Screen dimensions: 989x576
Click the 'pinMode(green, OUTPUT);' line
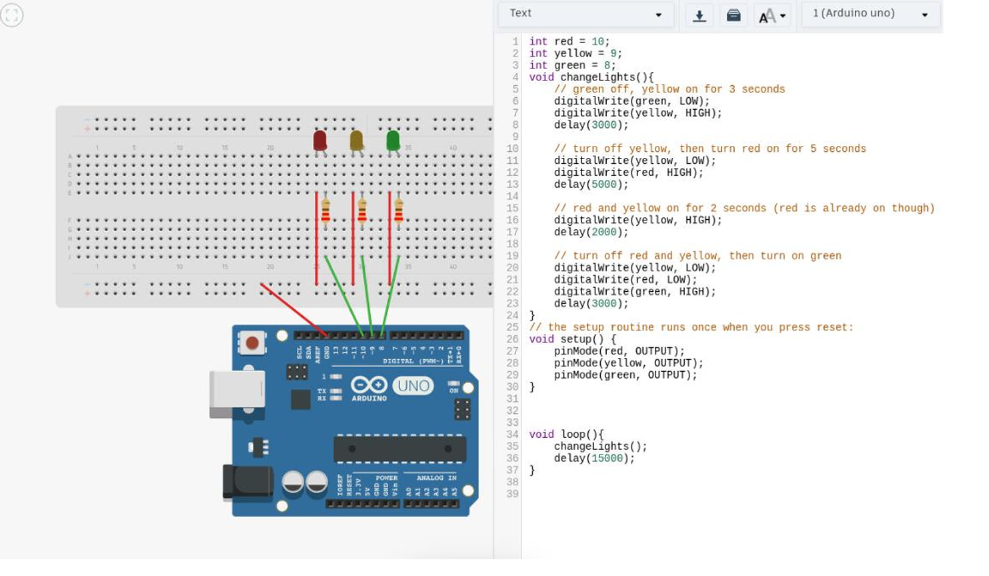coord(625,375)
